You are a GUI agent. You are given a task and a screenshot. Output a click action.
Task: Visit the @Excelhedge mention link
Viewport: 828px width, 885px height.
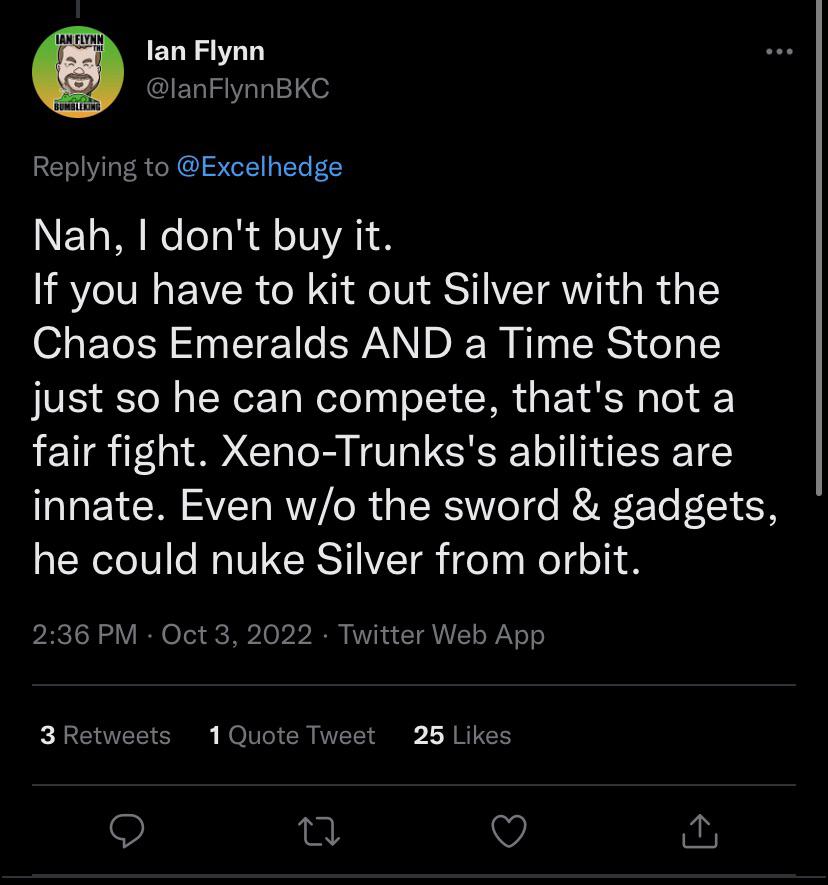tap(259, 166)
